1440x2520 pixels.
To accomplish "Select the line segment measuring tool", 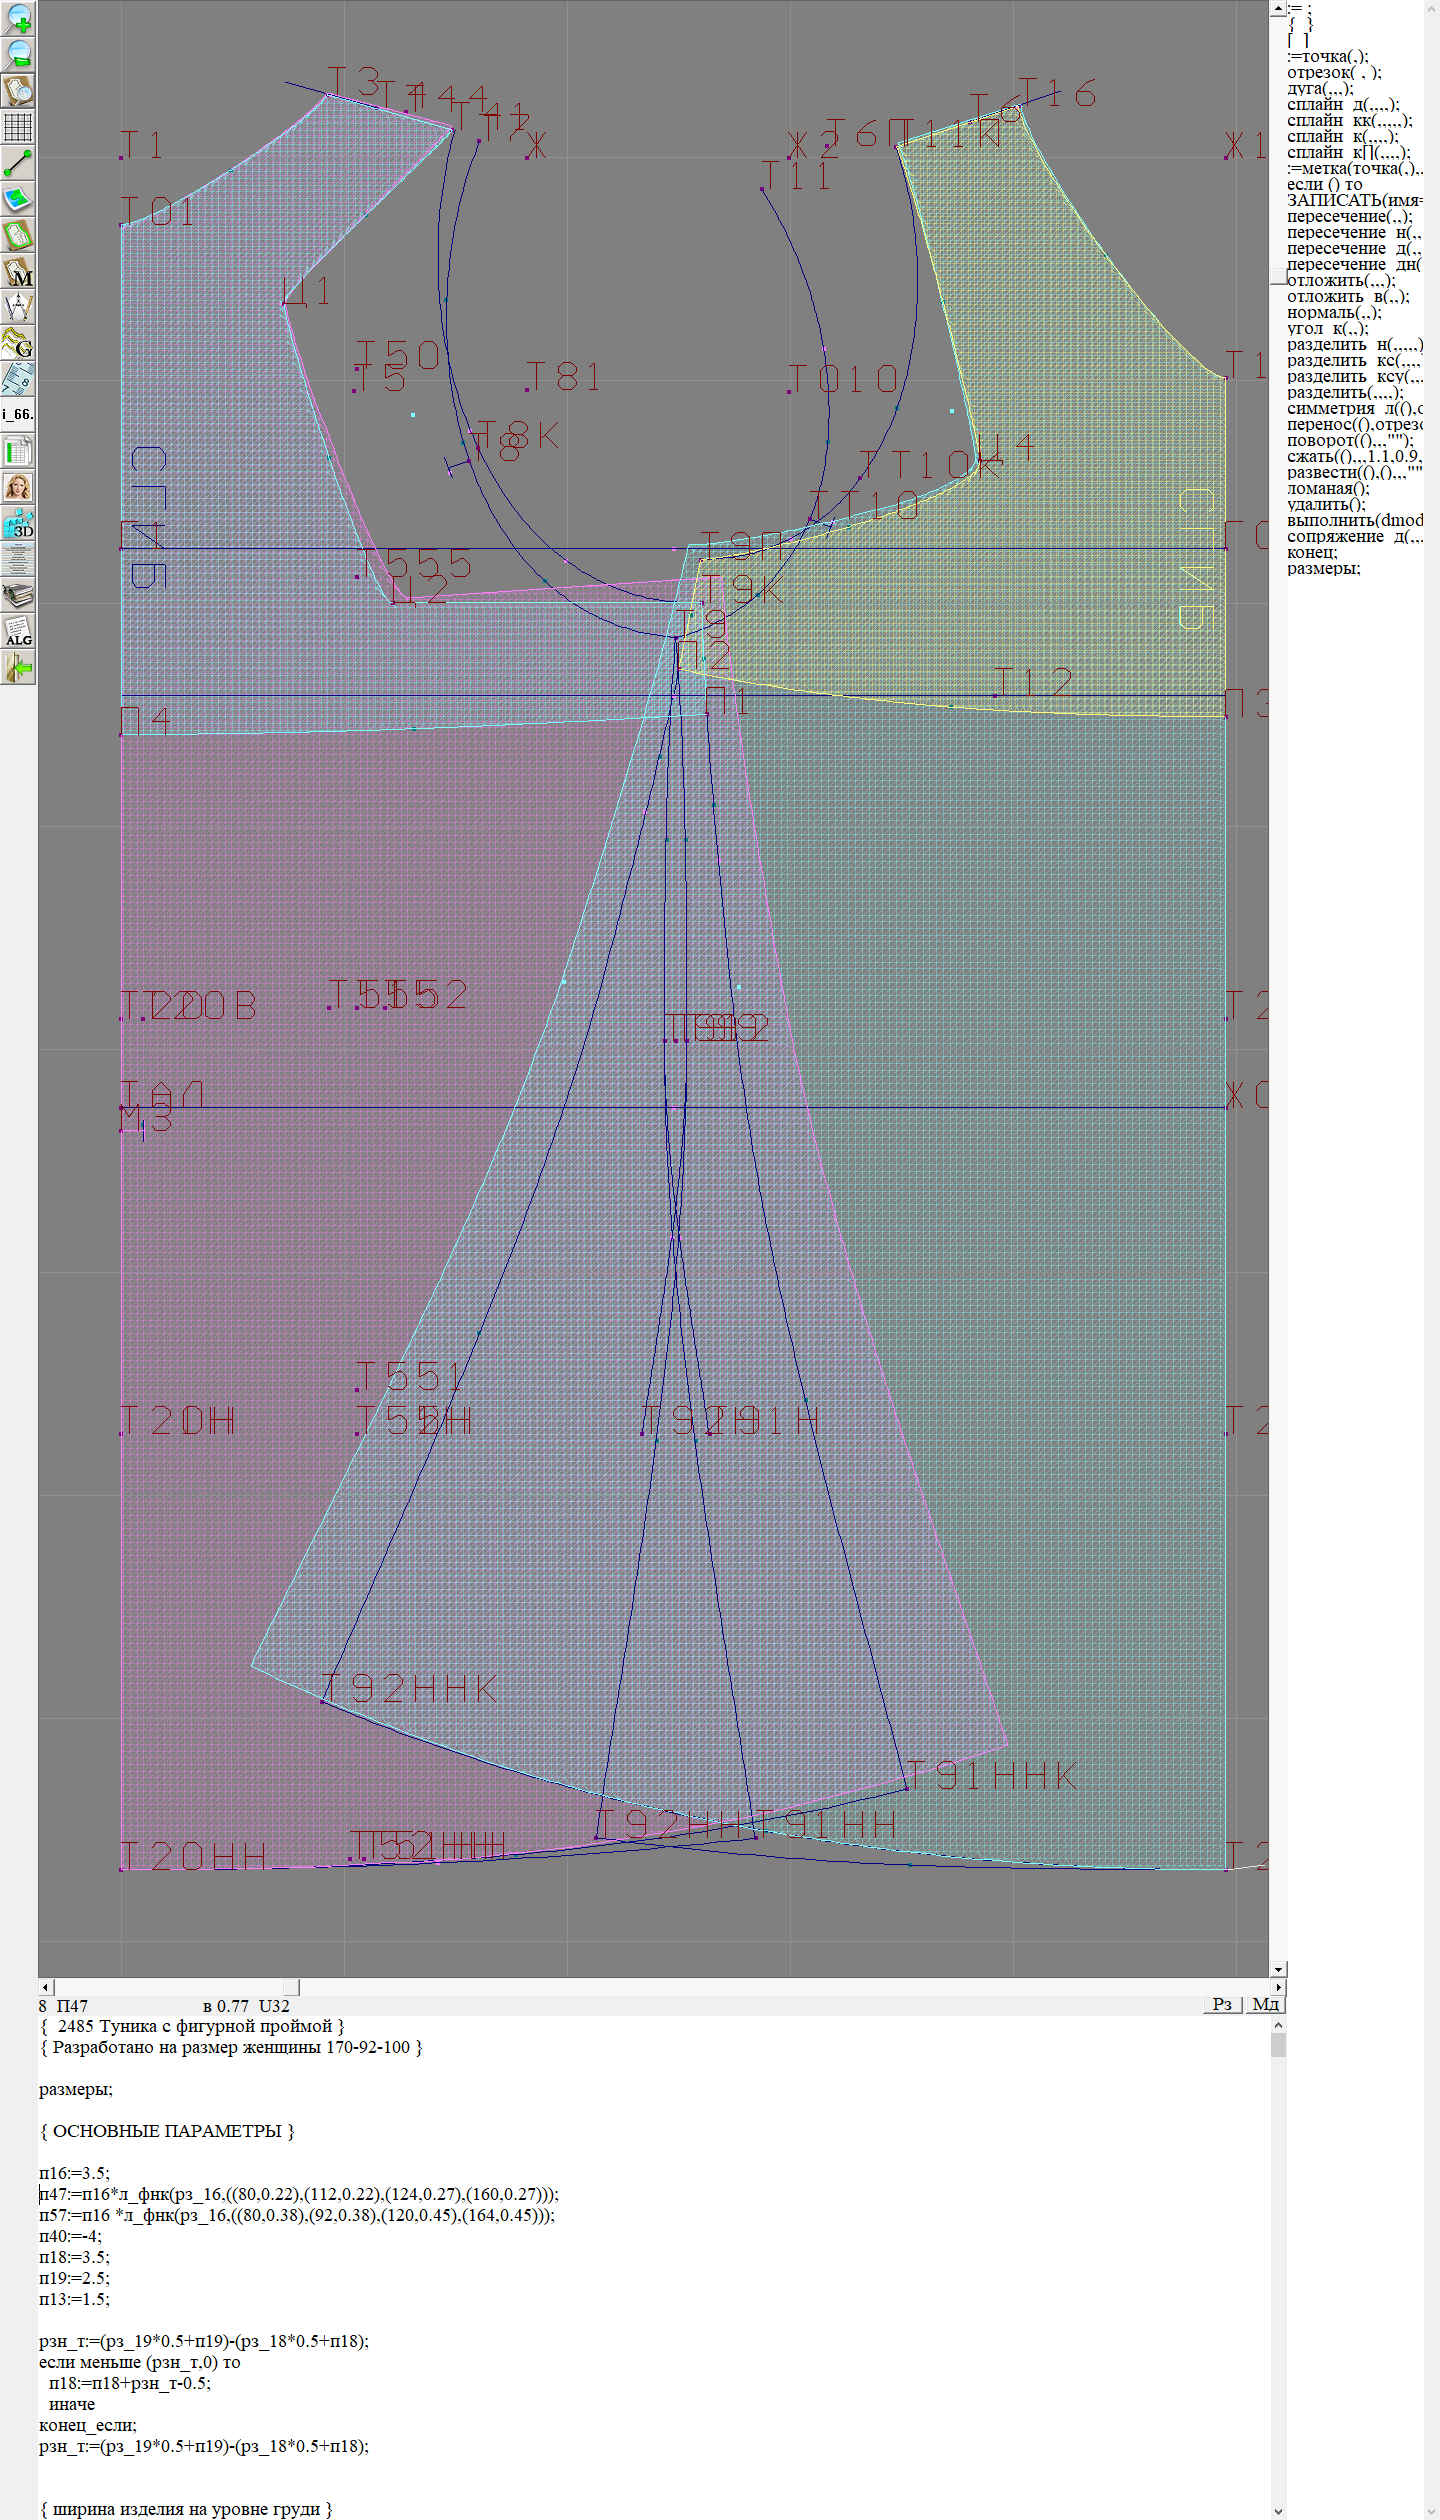I will (x=18, y=163).
